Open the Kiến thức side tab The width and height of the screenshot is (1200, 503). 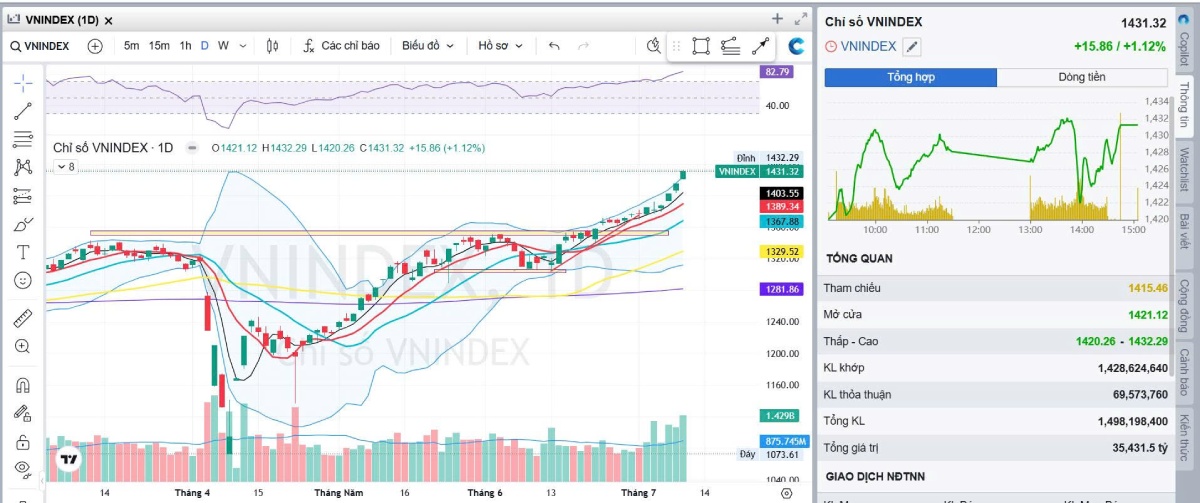[x=1185, y=436]
